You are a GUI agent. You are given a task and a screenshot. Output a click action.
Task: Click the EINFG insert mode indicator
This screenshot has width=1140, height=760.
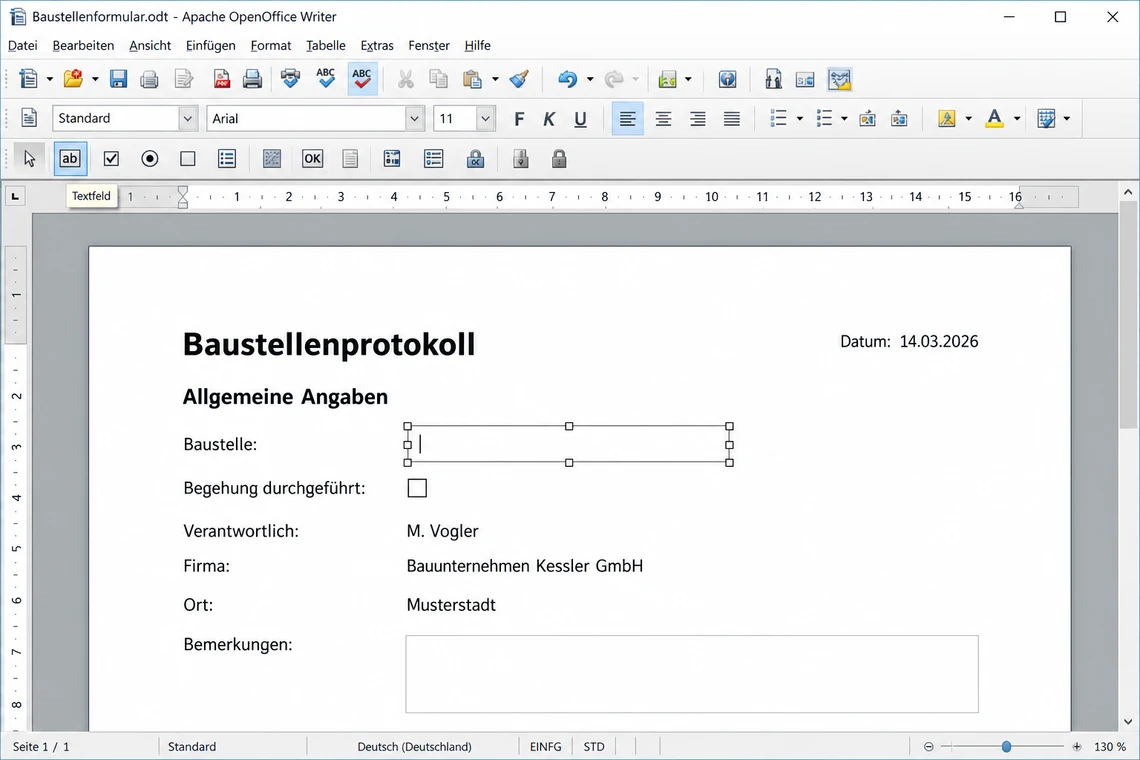tap(545, 746)
